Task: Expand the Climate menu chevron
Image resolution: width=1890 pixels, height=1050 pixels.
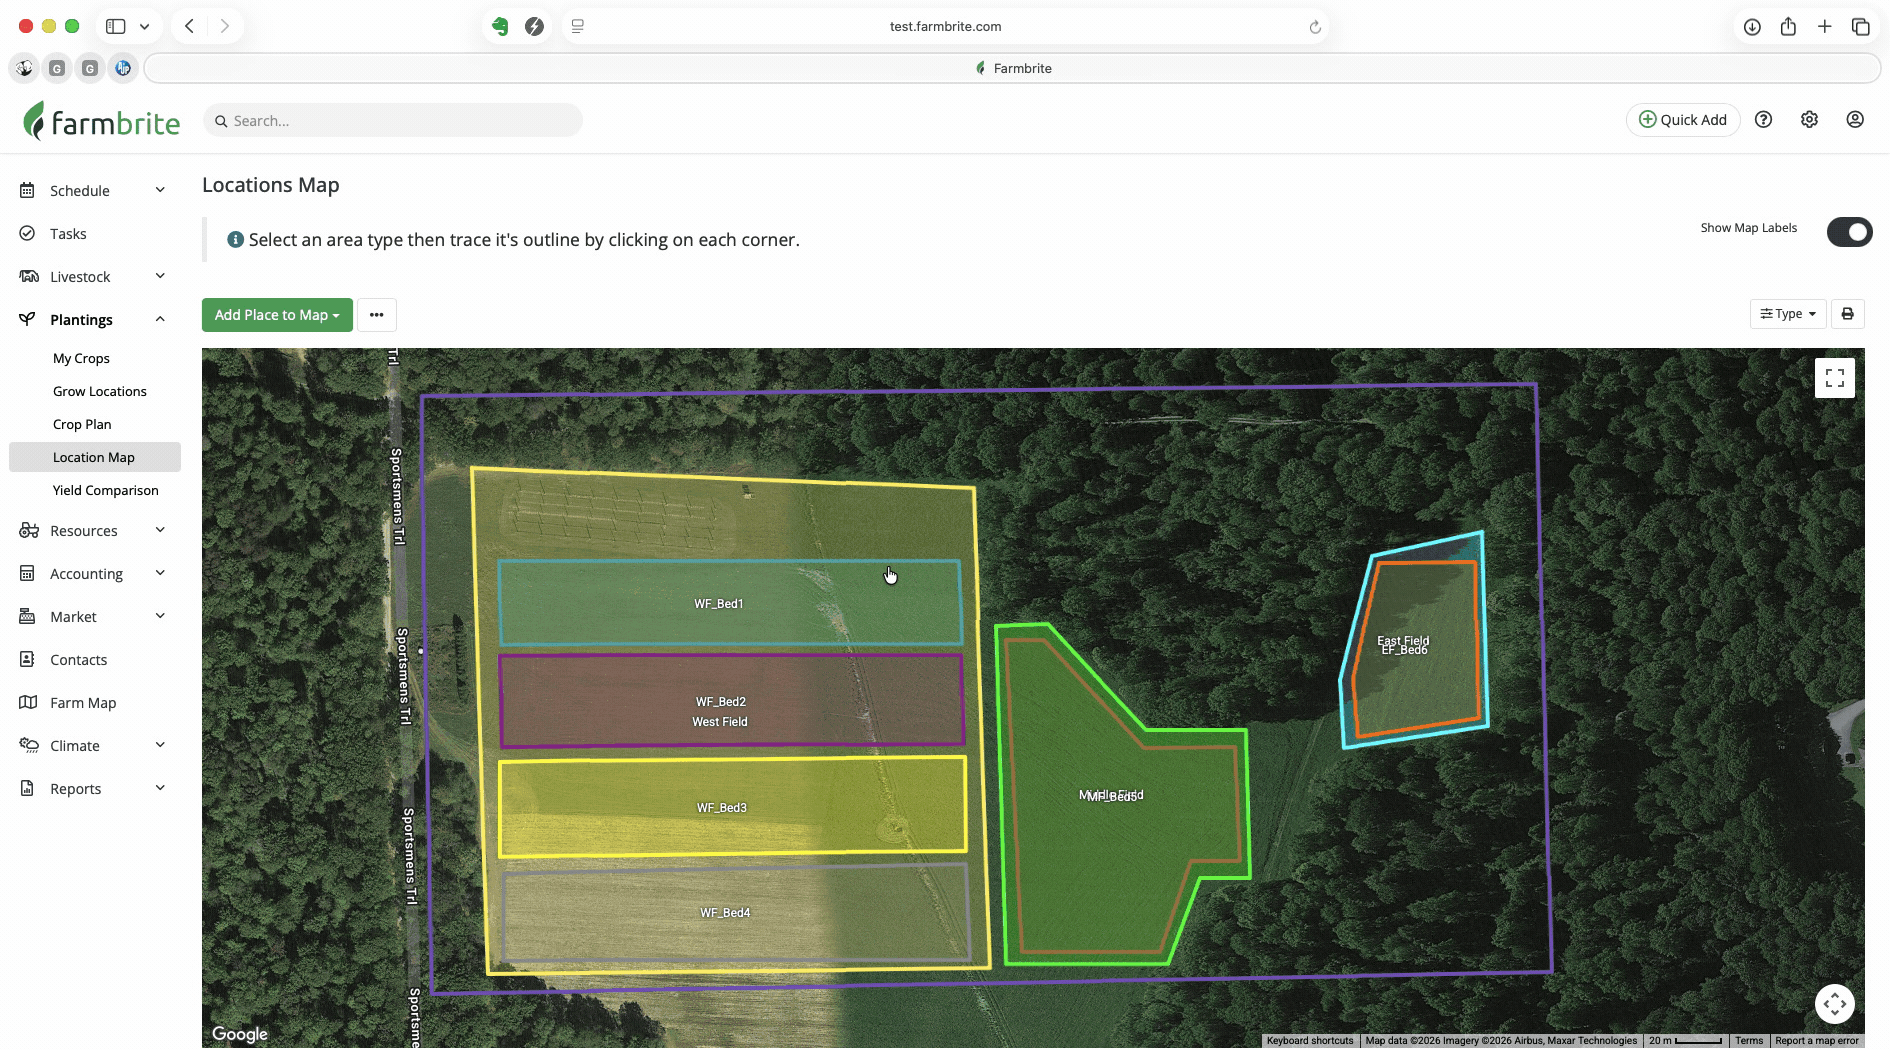Action: coord(160,745)
